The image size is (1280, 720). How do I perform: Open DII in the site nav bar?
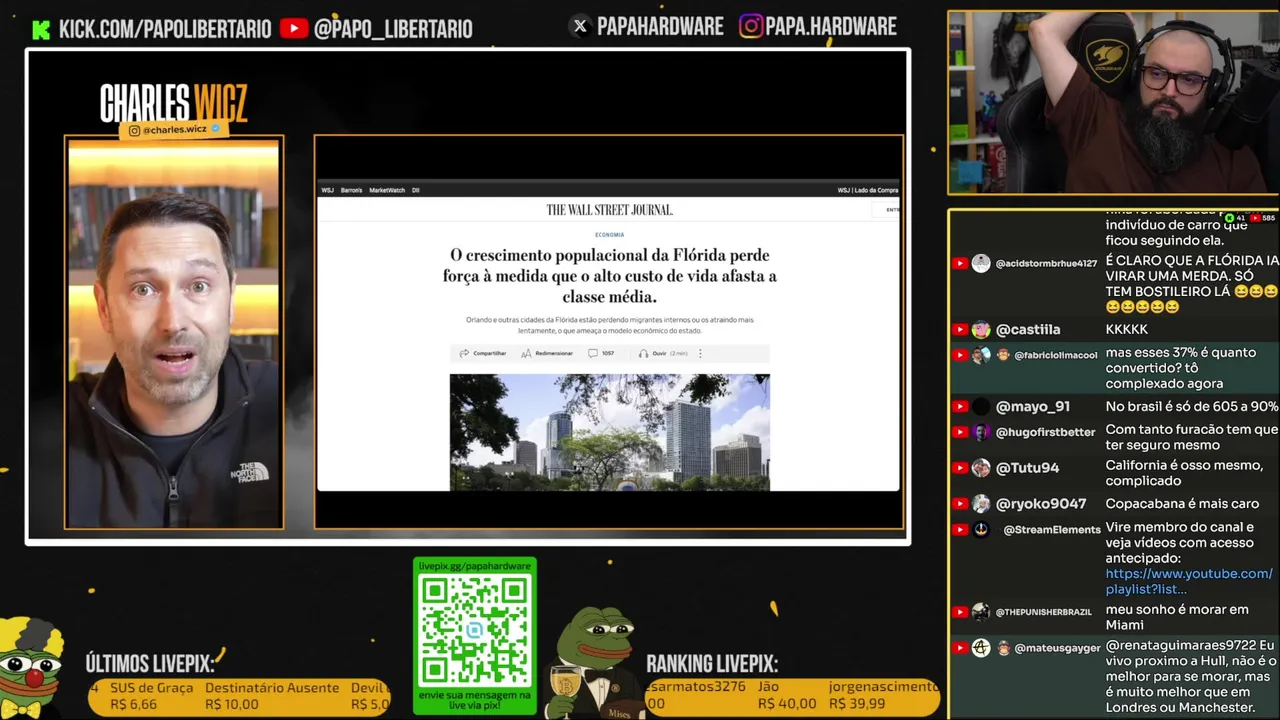416,190
